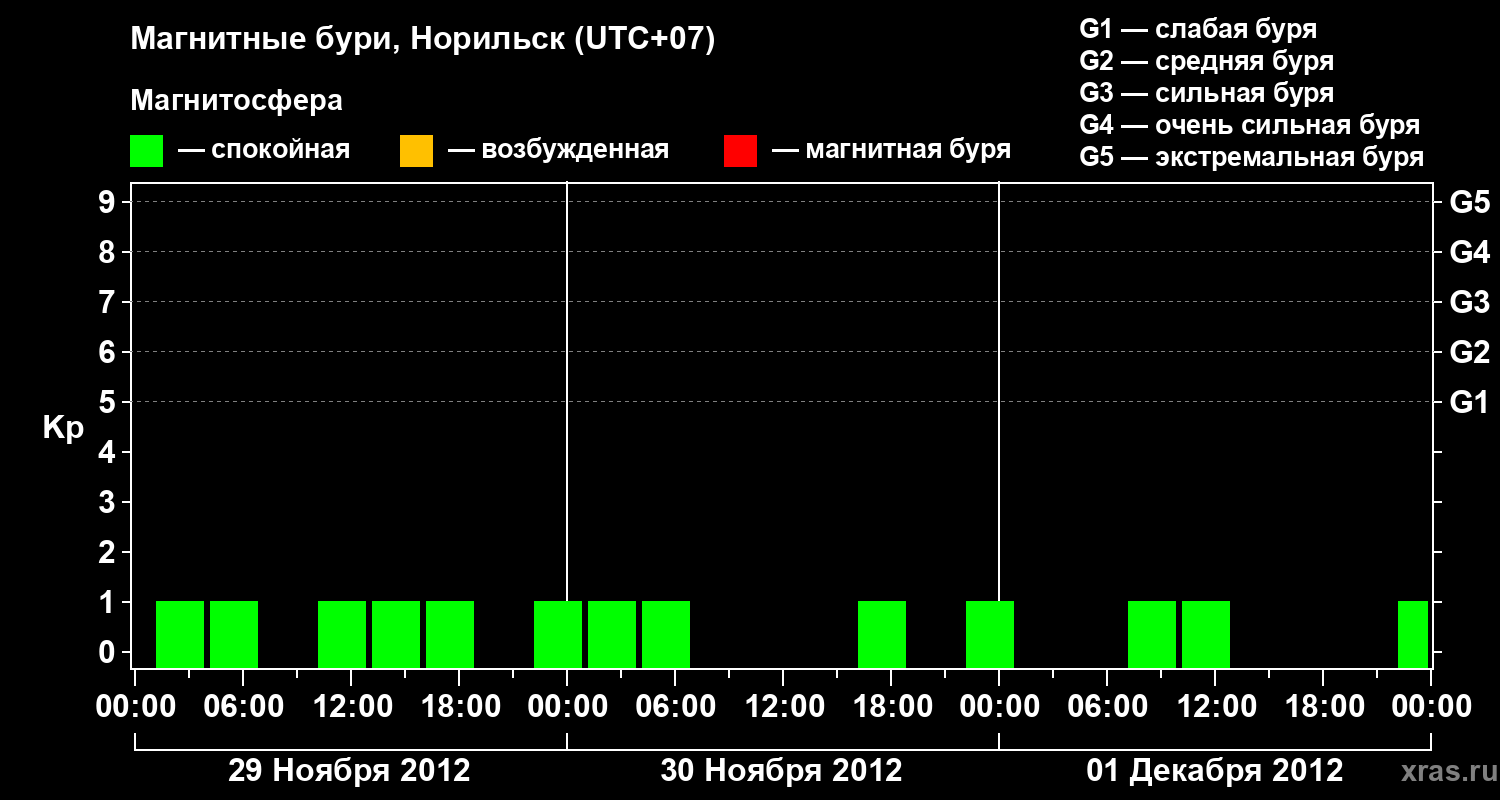Click the '— возбужденная' legend label

click(558, 150)
